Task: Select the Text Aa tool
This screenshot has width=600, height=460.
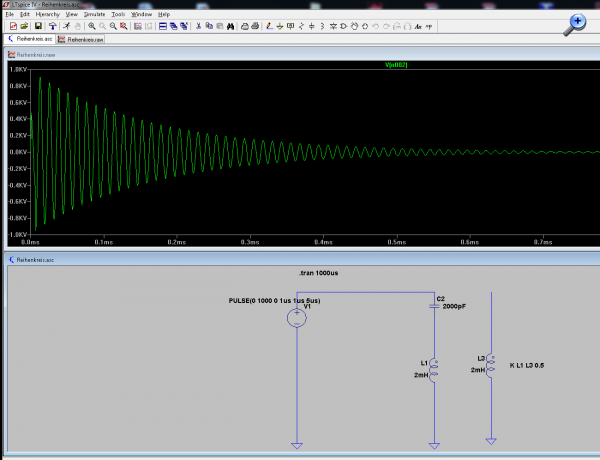Action: 418,26
